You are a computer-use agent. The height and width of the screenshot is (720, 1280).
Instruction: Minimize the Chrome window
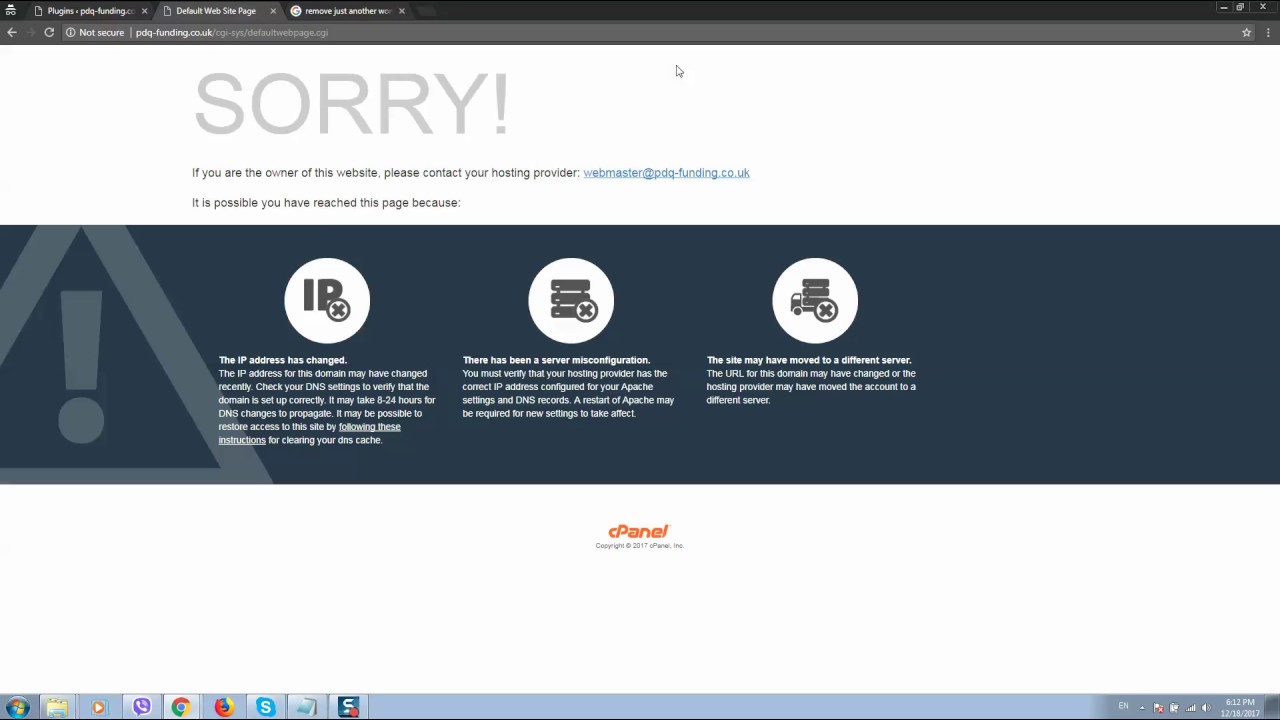1223,7
